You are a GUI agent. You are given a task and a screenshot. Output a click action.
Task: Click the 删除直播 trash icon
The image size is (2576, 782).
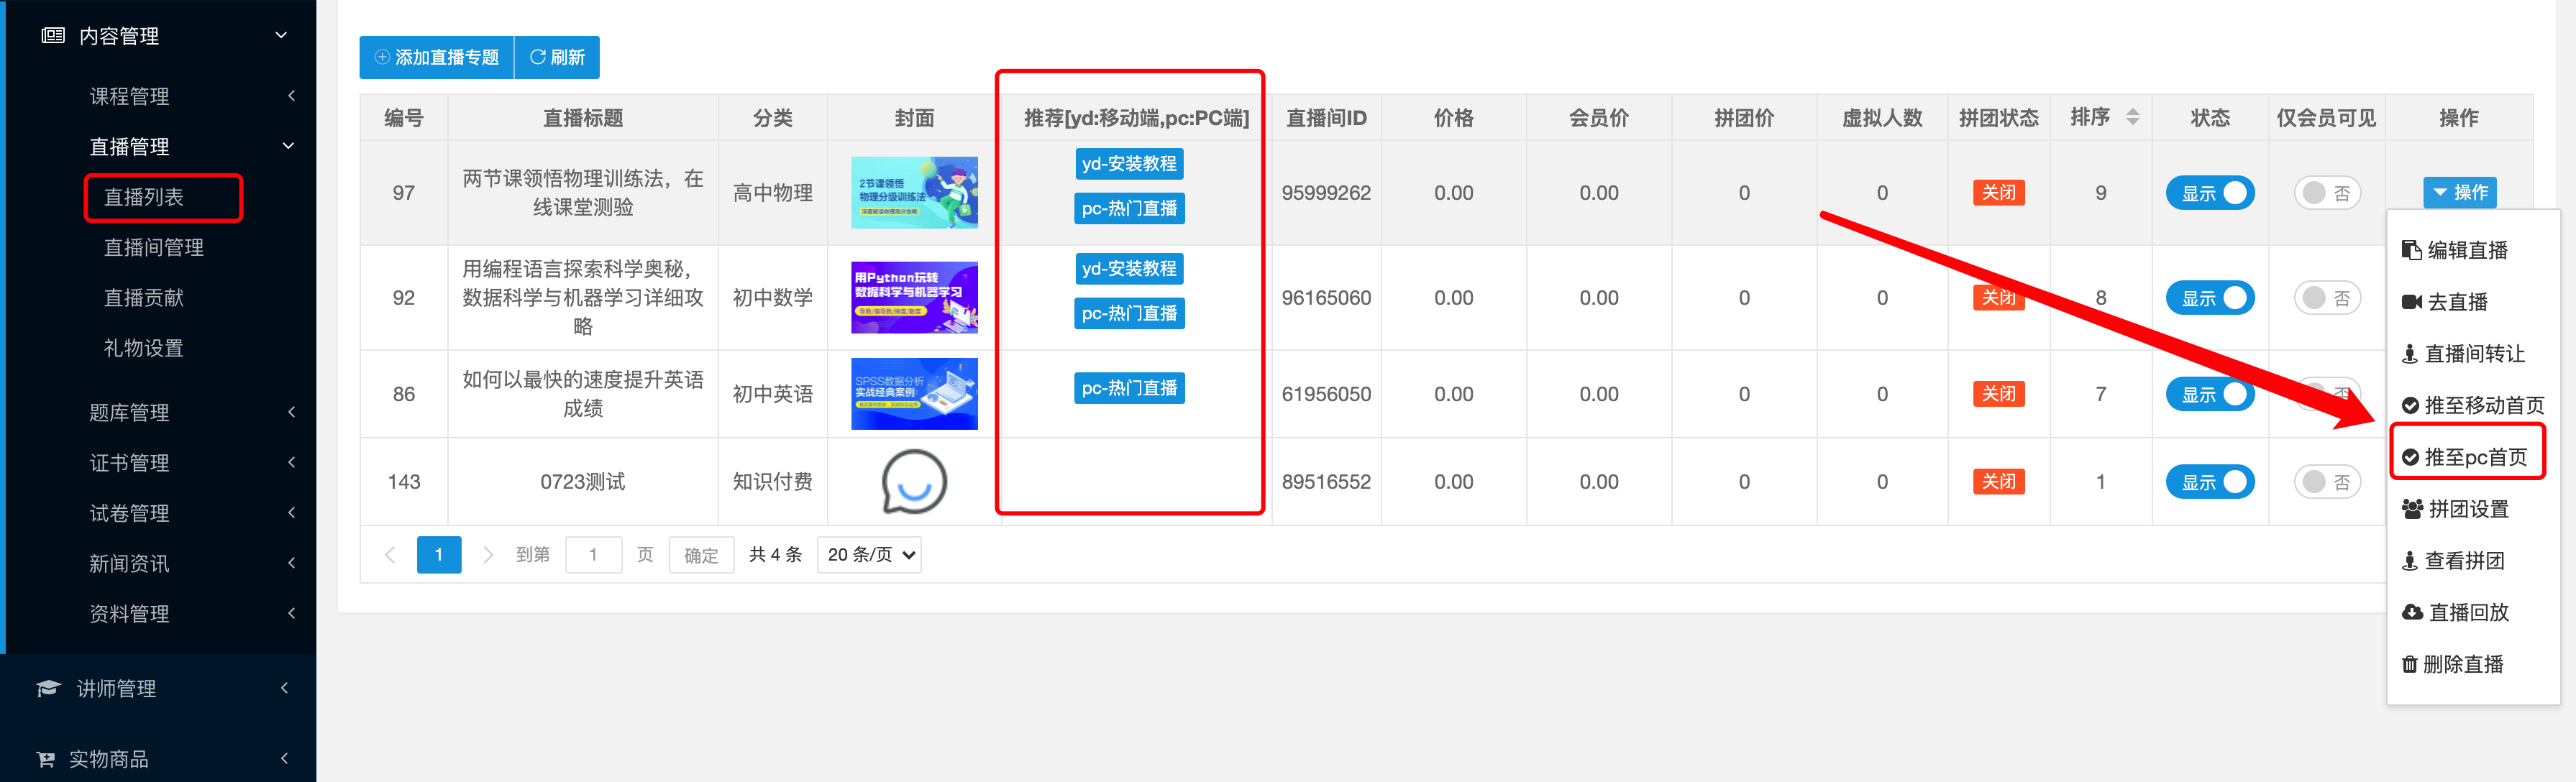click(2409, 664)
